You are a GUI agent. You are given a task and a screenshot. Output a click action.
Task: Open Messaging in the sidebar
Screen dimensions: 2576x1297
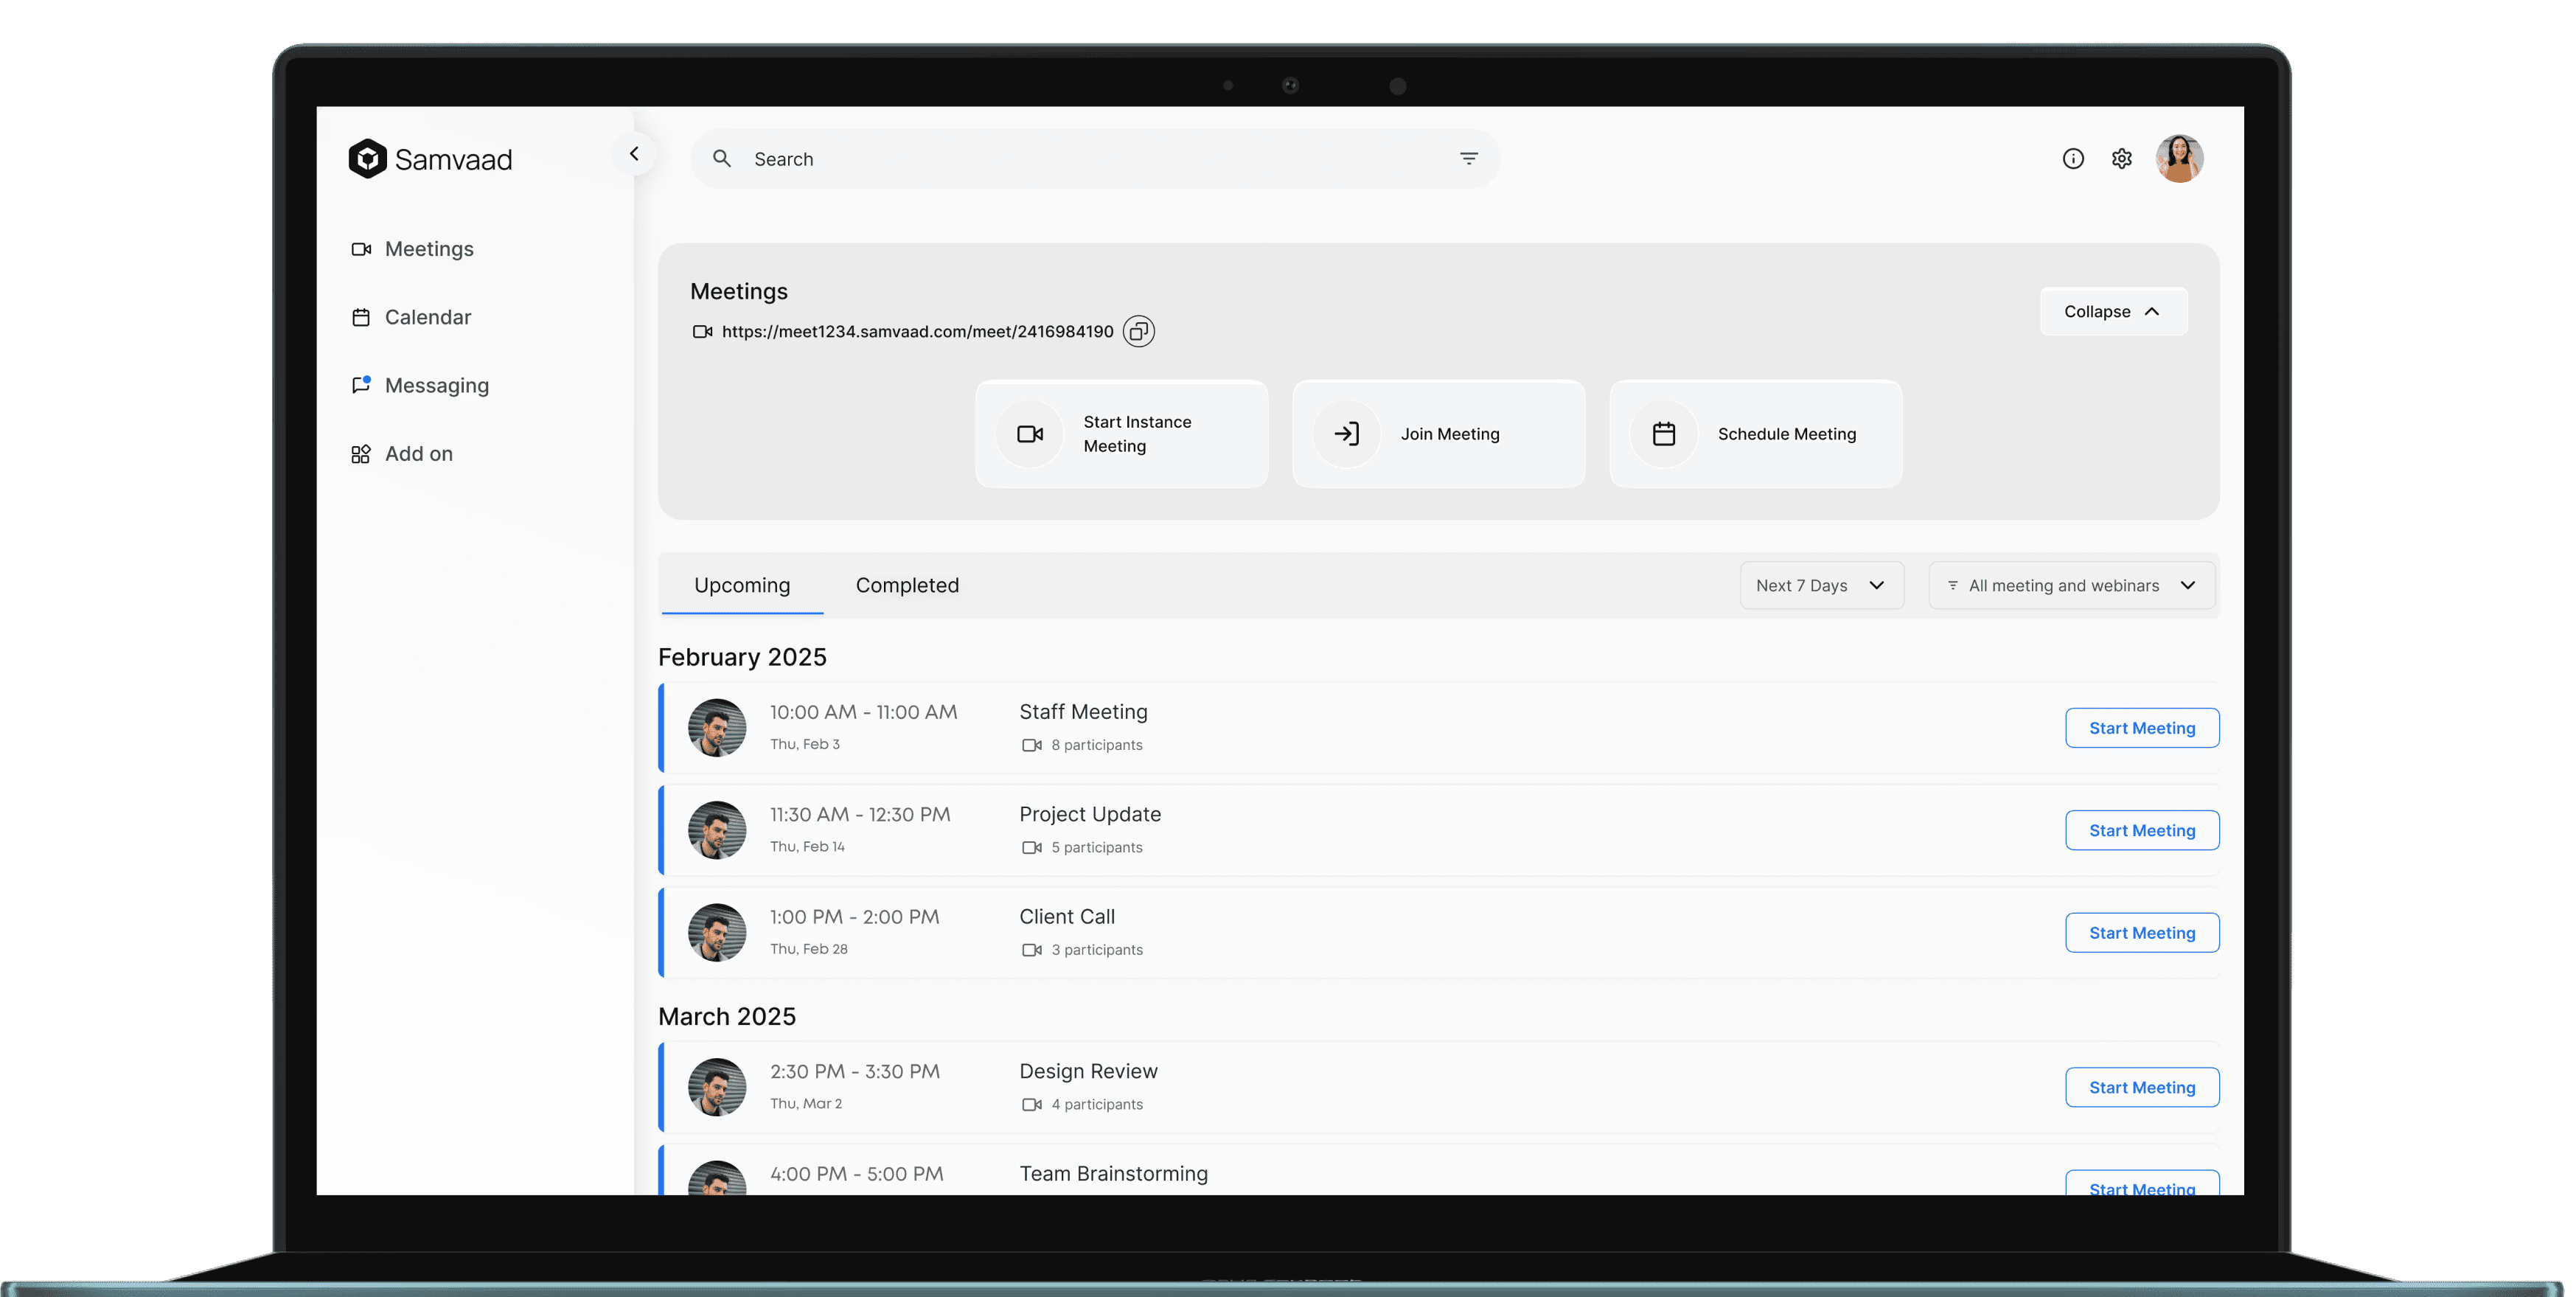436,386
